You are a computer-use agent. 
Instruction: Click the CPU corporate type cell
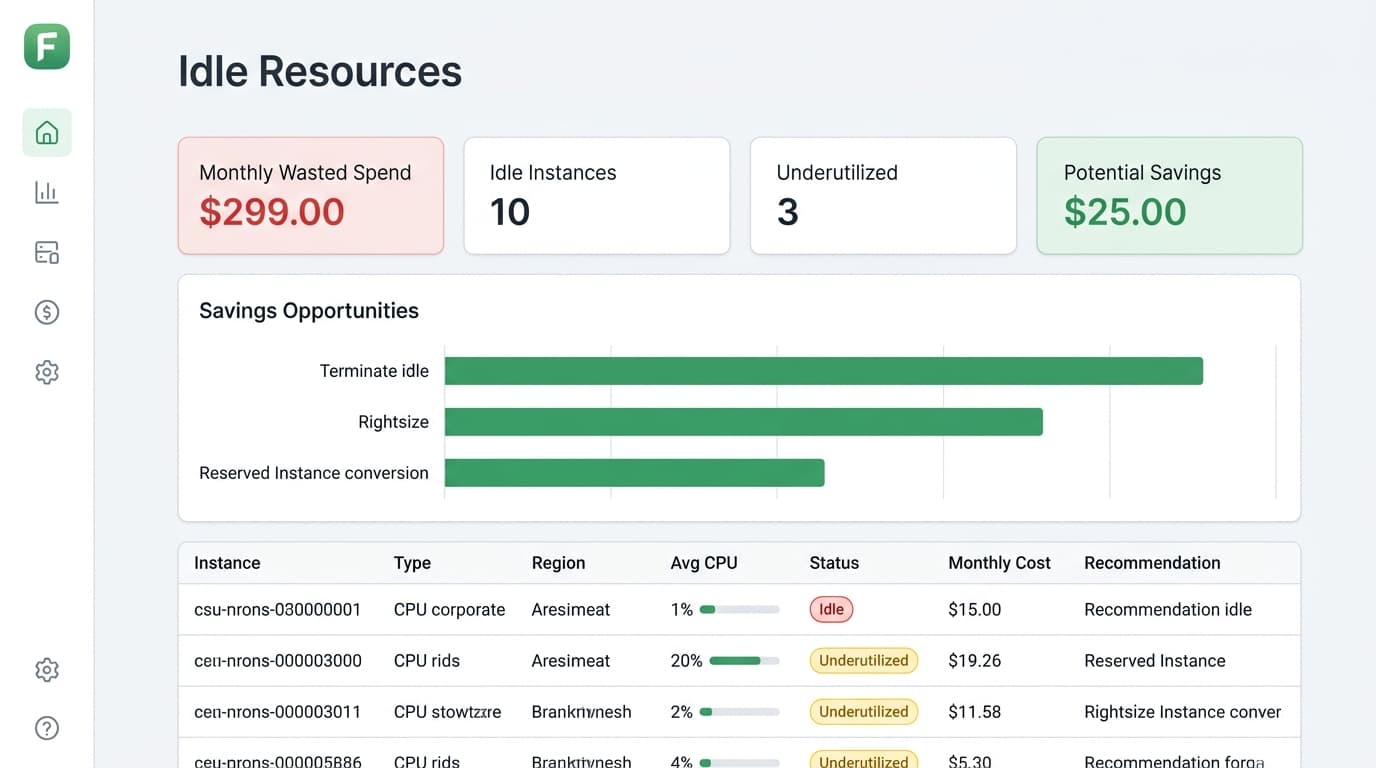coord(449,609)
